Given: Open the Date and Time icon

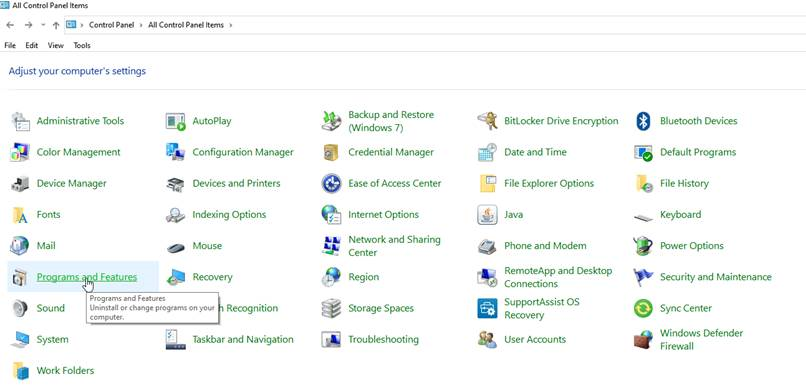Looking at the screenshot, I should (487, 153).
